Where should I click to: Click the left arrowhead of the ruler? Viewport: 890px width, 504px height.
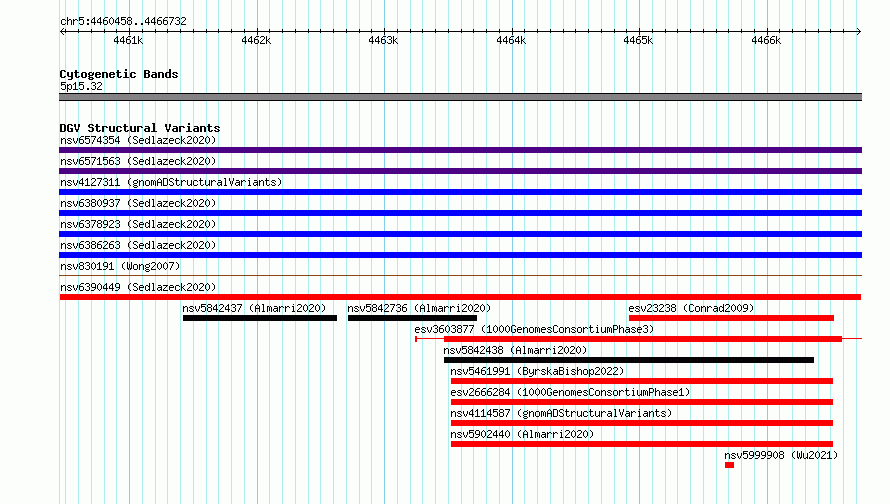[x=62, y=31]
